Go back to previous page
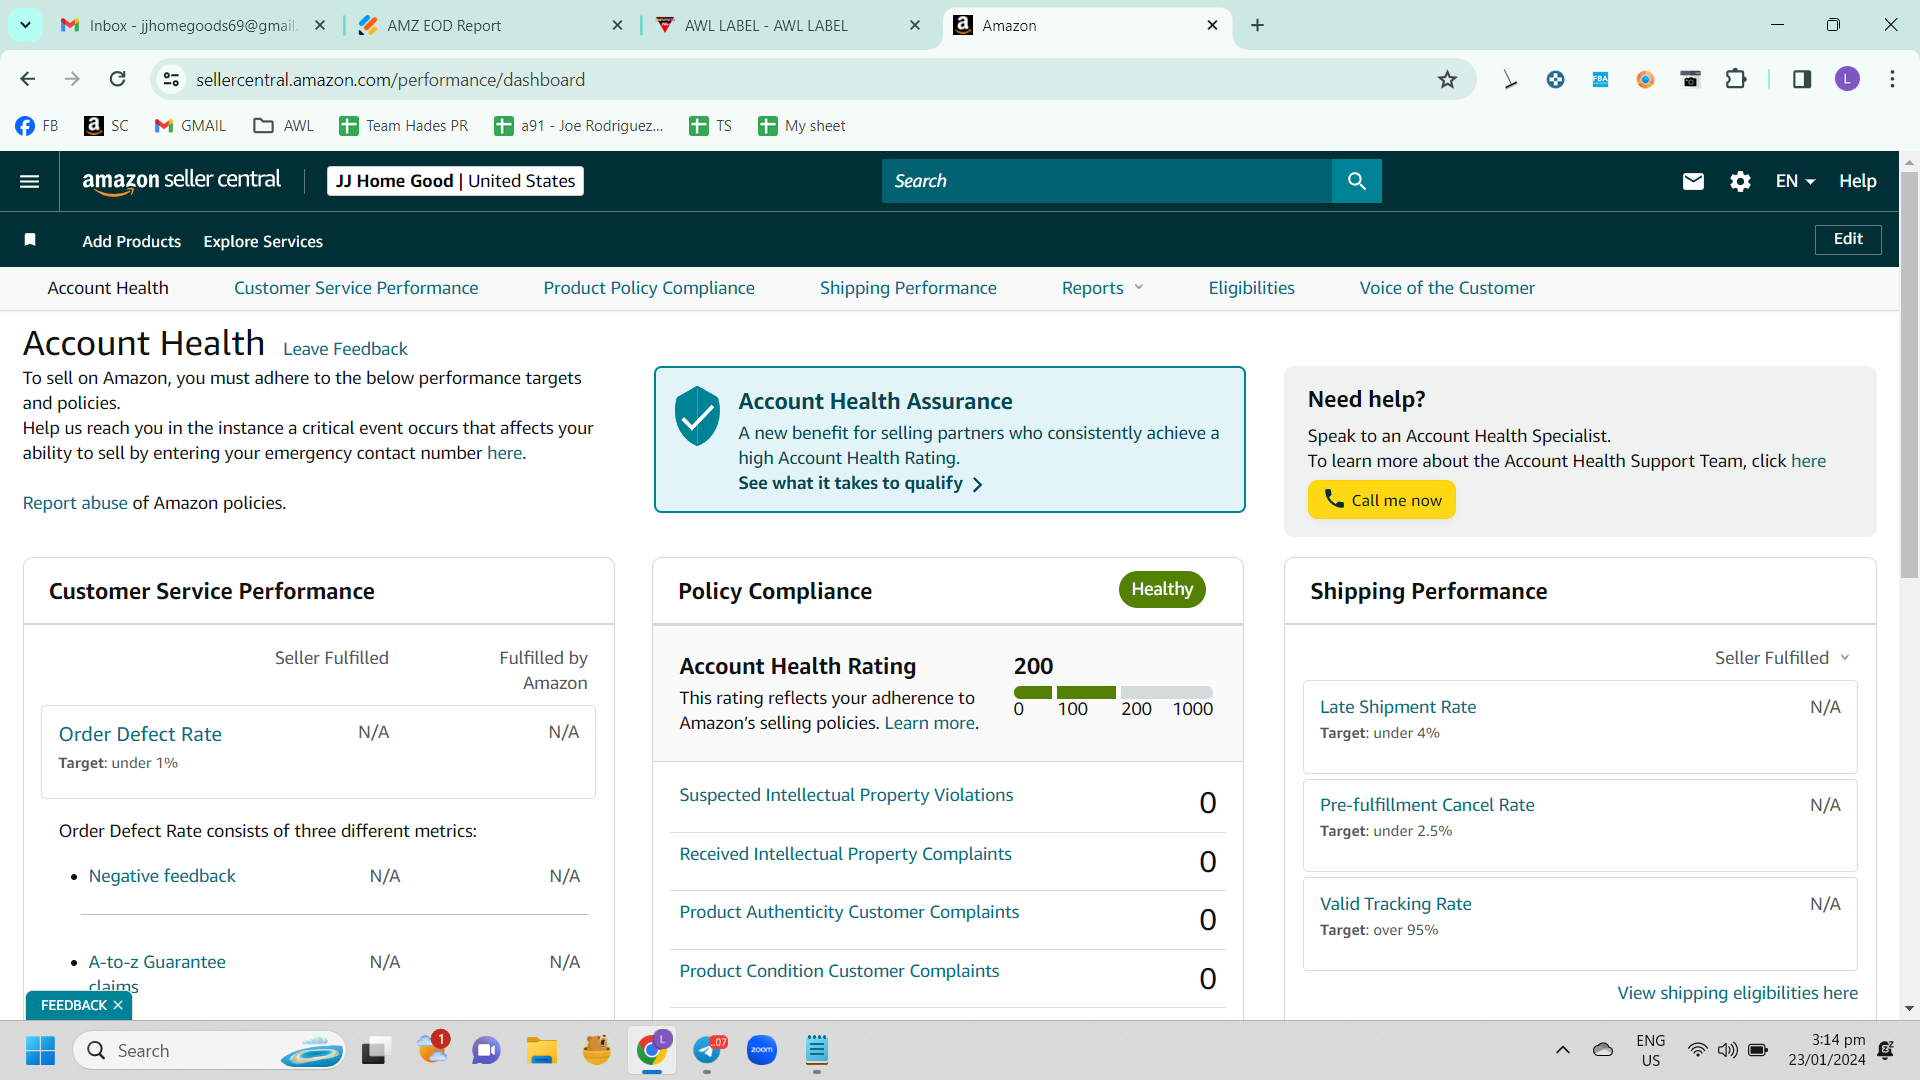This screenshot has width=1920, height=1080. [x=27, y=80]
